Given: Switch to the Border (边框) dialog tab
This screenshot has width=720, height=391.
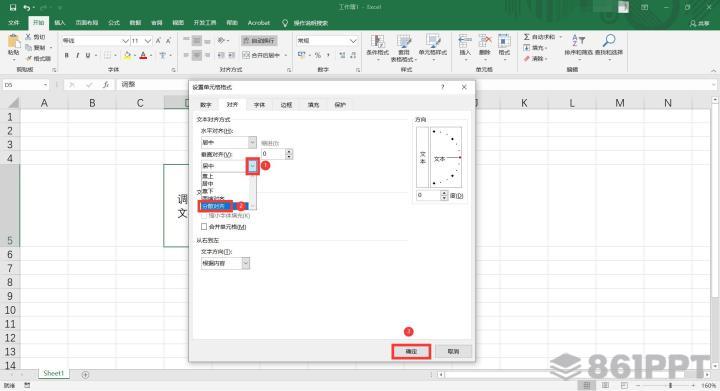Looking at the screenshot, I should (286, 105).
